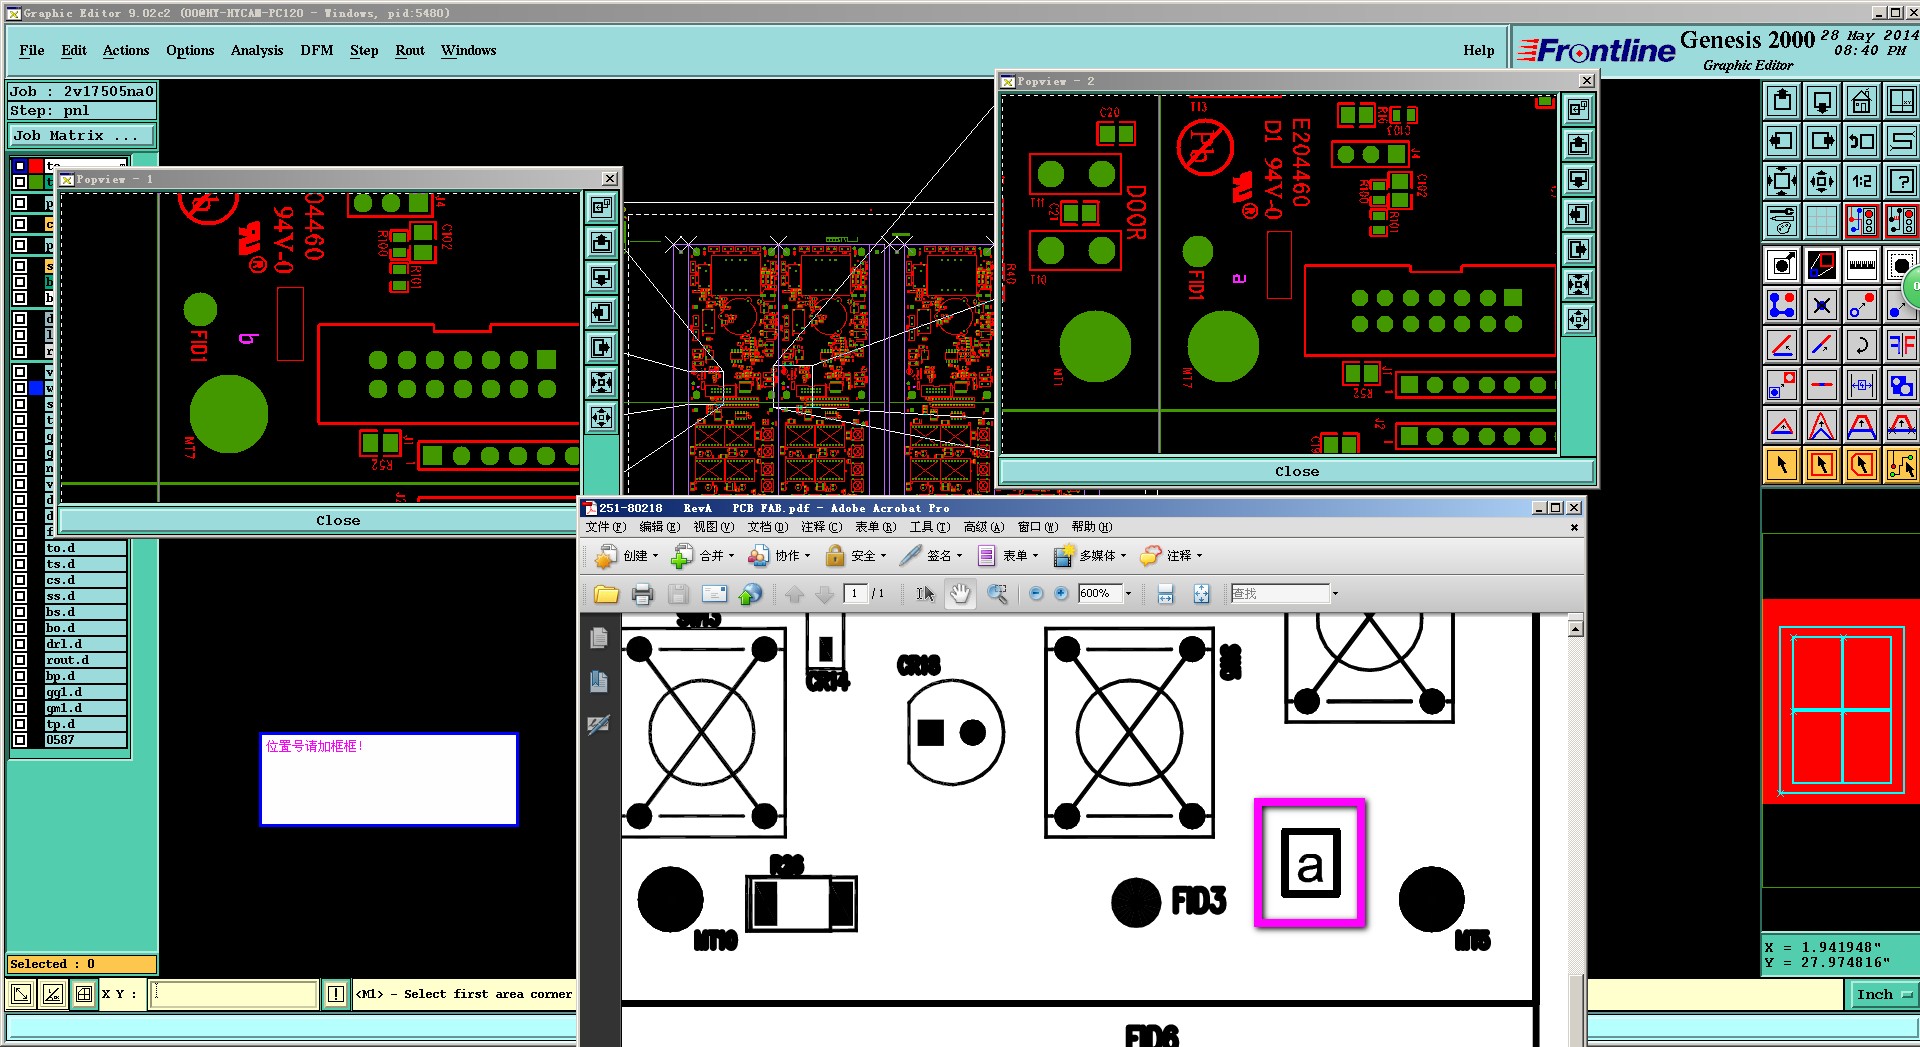Image resolution: width=1920 pixels, height=1047 pixels.
Task: Click the X Y coordinate input field
Action: pos(234,995)
